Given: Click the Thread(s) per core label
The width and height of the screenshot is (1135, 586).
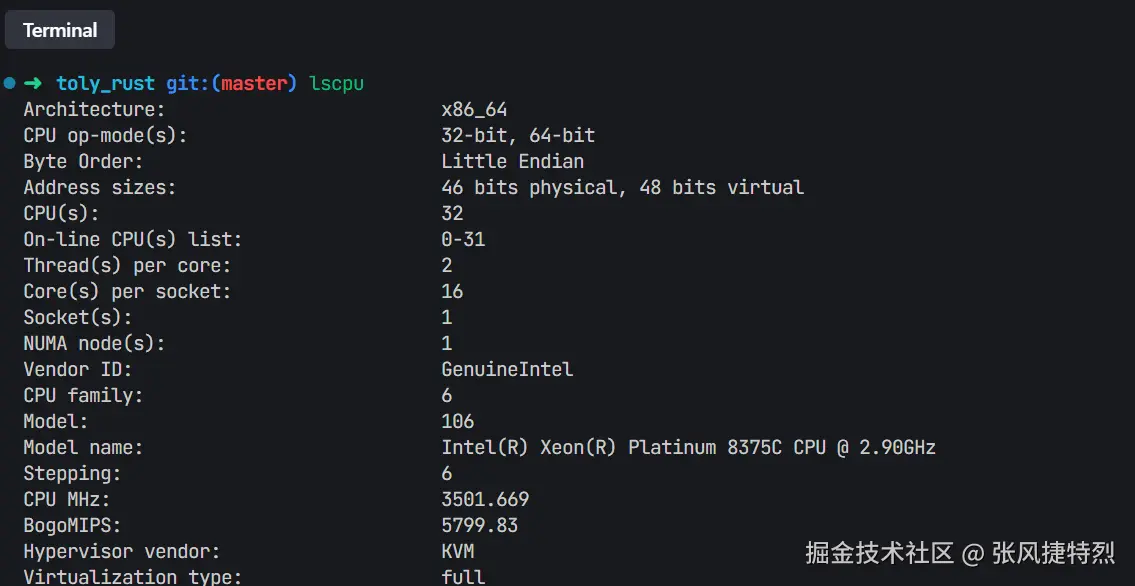Looking at the screenshot, I should tap(127, 265).
